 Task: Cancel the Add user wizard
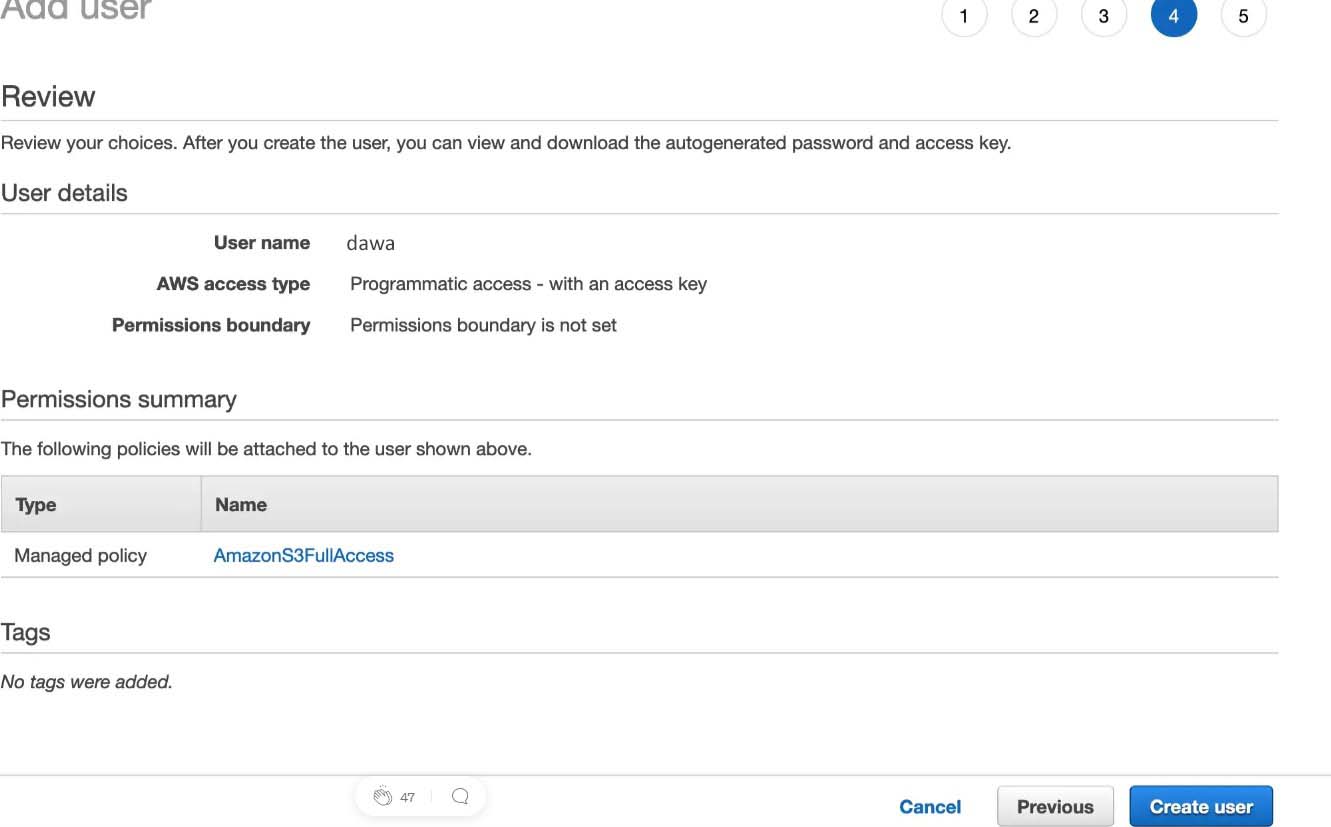click(930, 807)
